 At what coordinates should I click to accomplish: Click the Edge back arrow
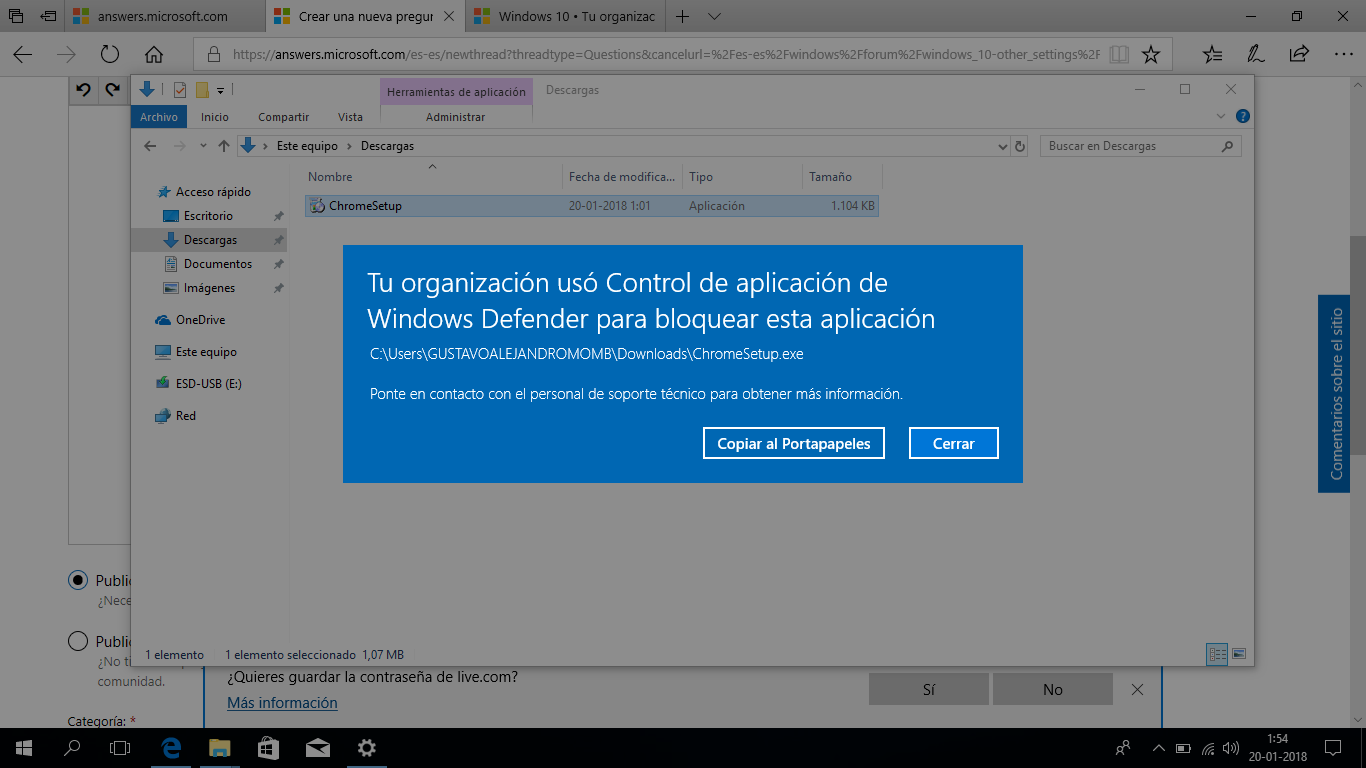pyautogui.click(x=23, y=55)
